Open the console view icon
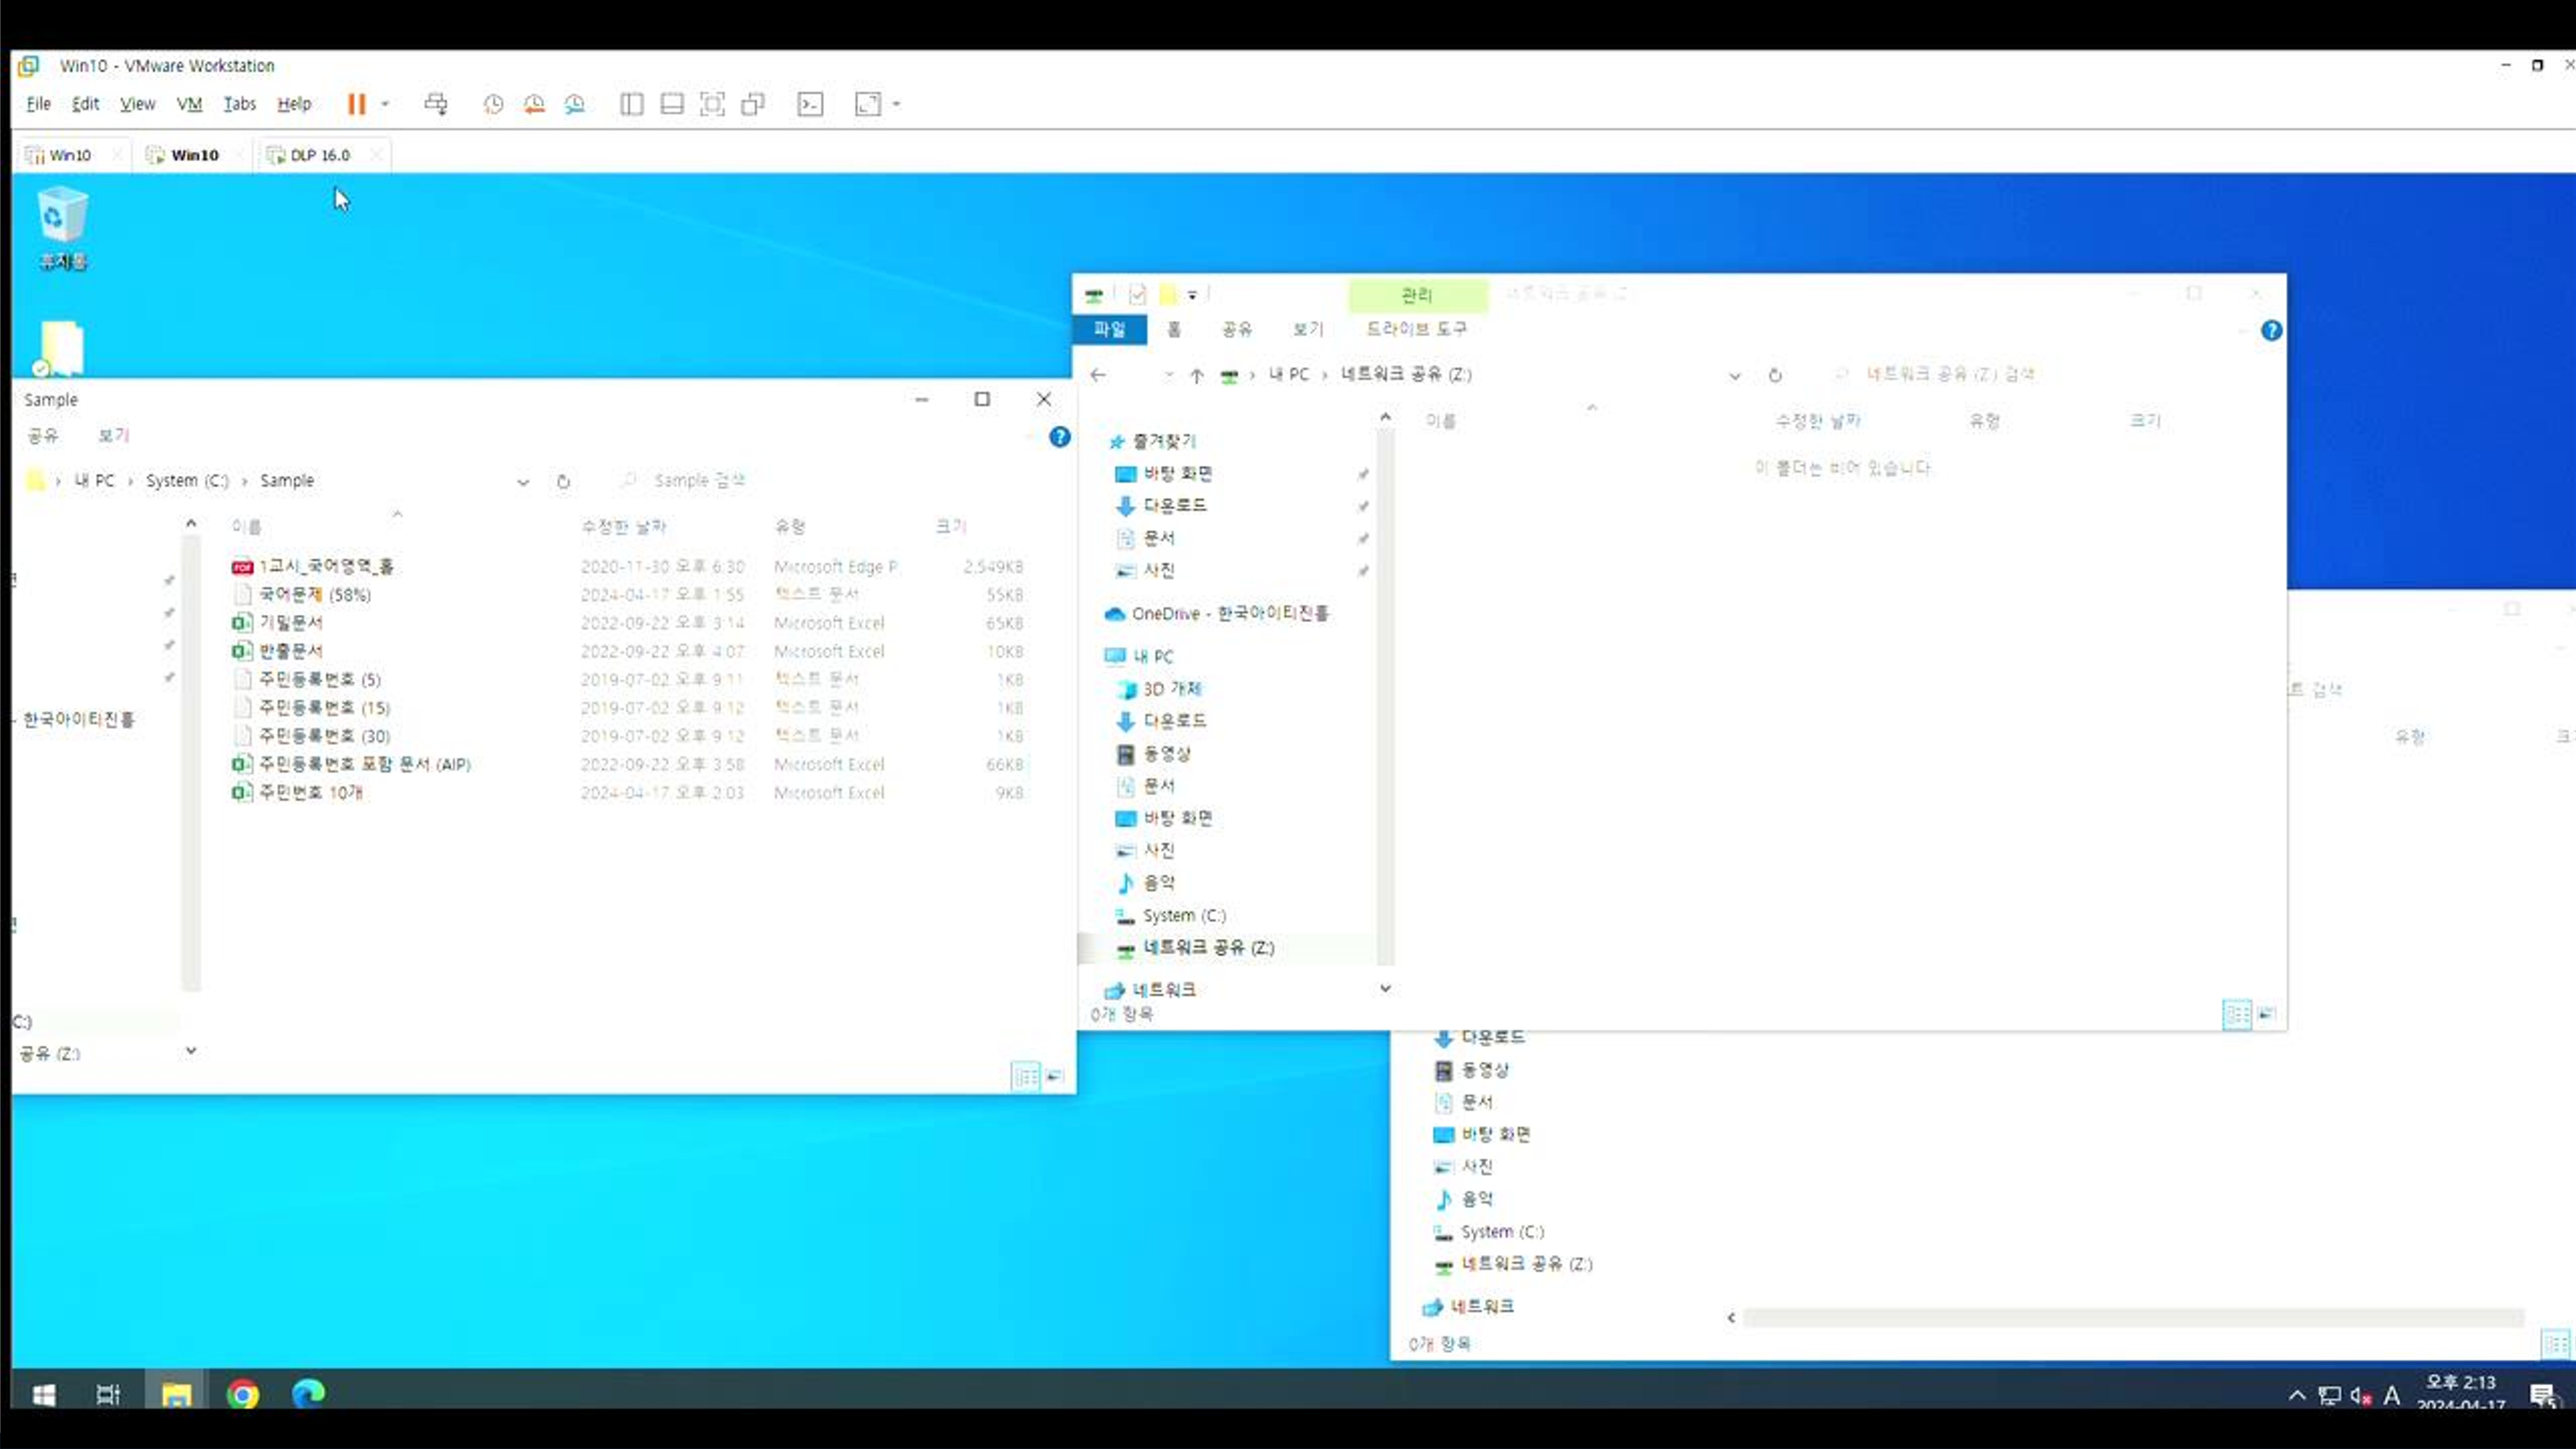The height and width of the screenshot is (1449, 2576). [x=810, y=104]
